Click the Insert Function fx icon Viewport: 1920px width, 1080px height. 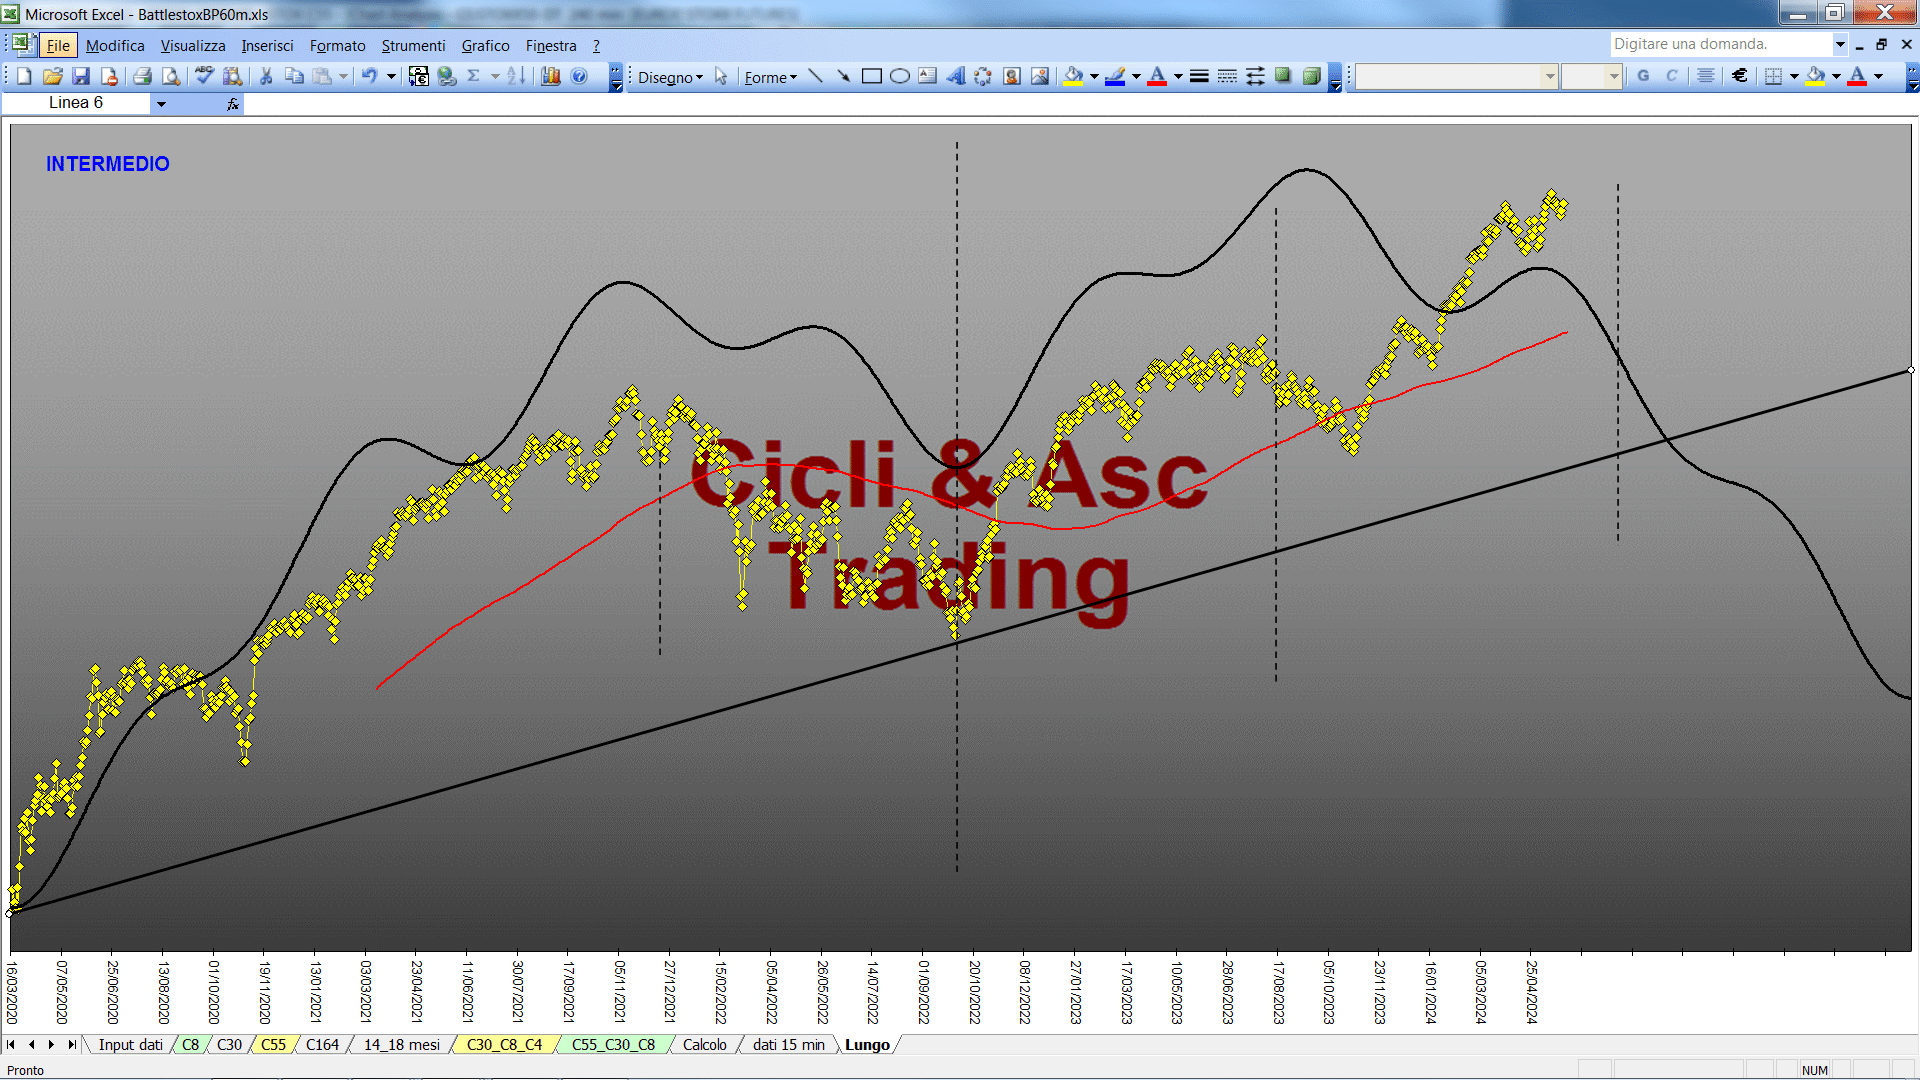coord(233,103)
